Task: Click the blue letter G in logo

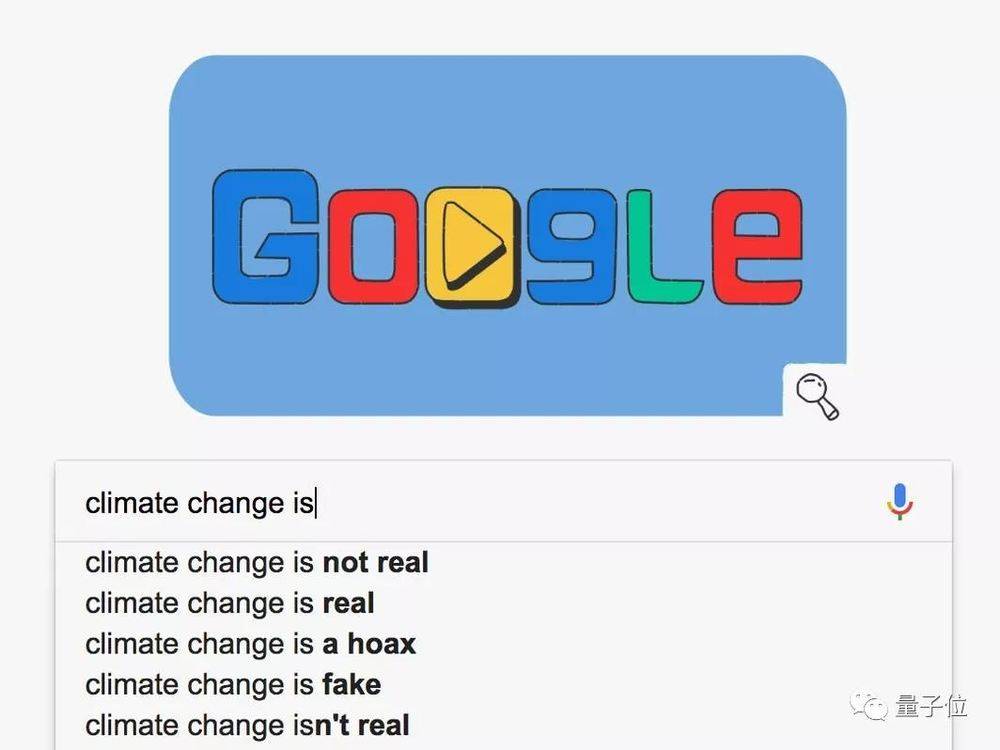Action: (x=265, y=236)
